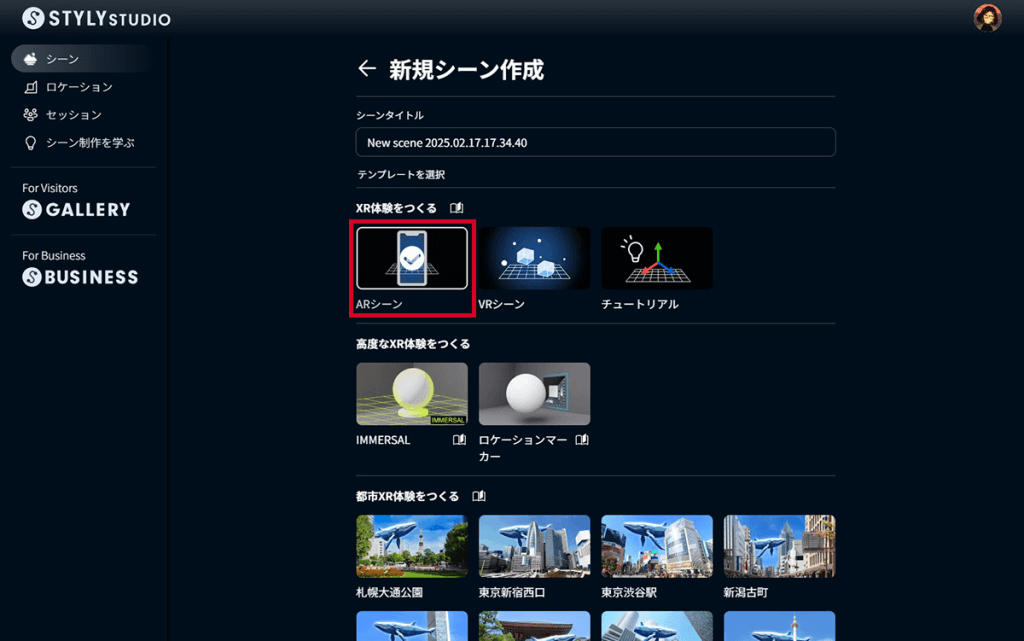Select the ARシーン template
1024x641 pixels.
[411, 258]
